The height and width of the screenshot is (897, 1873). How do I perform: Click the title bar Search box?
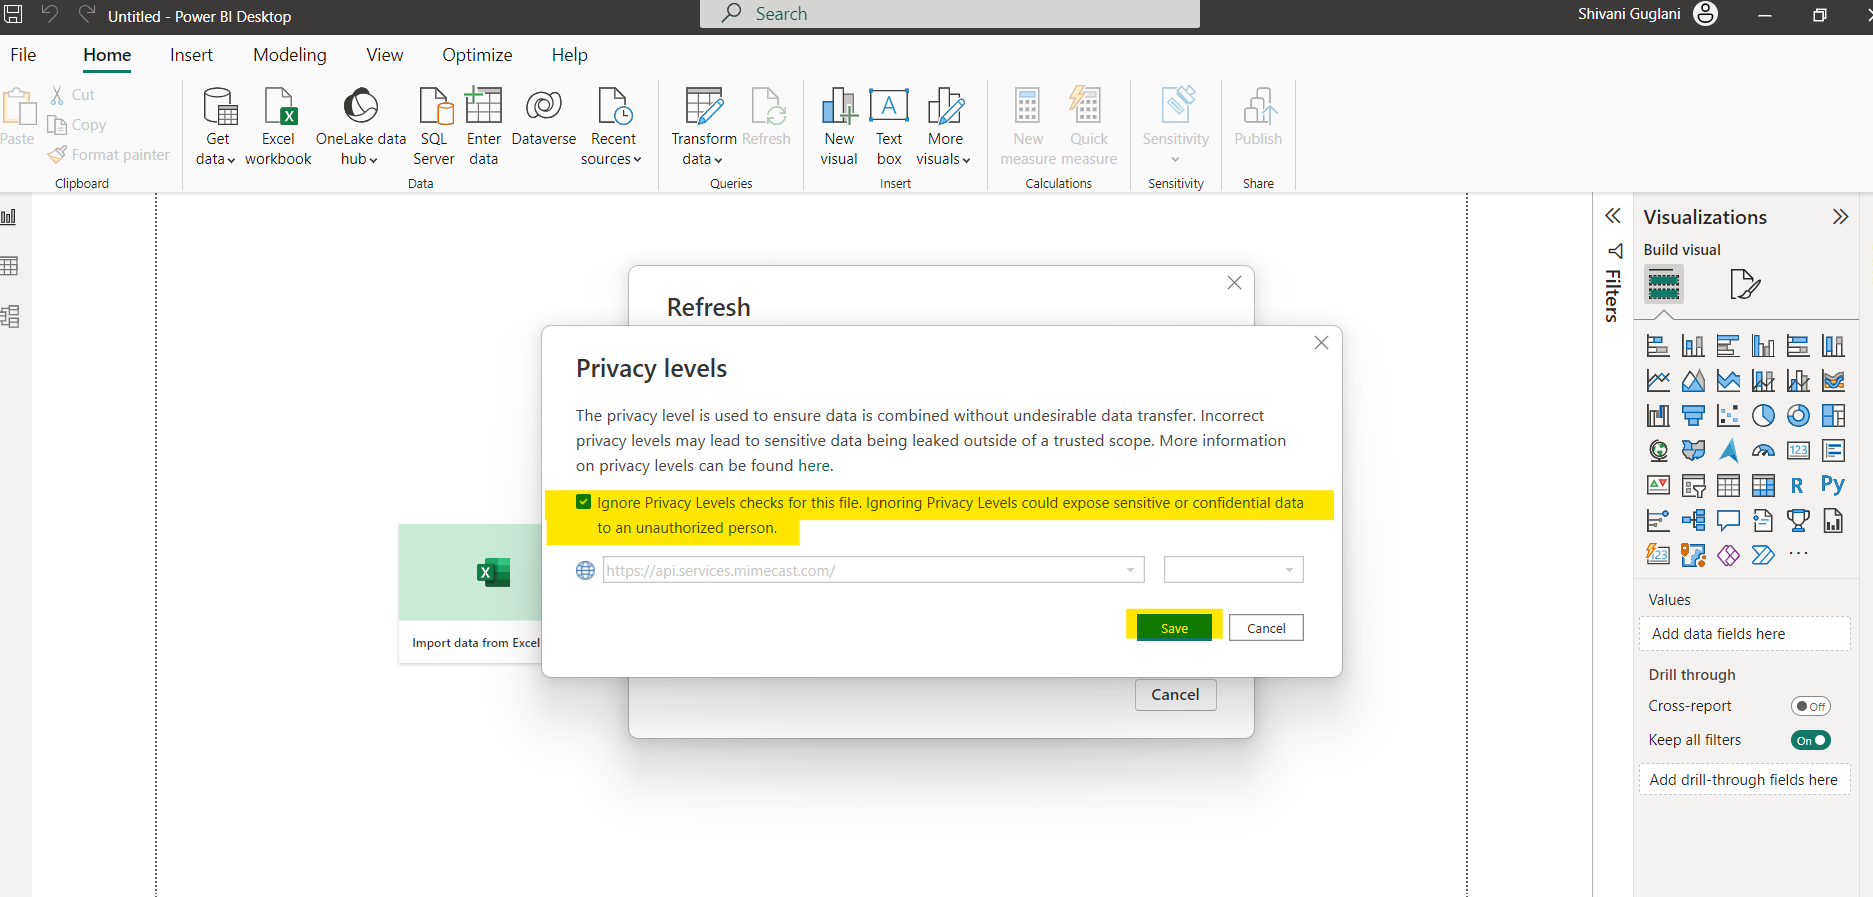pyautogui.click(x=950, y=14)
